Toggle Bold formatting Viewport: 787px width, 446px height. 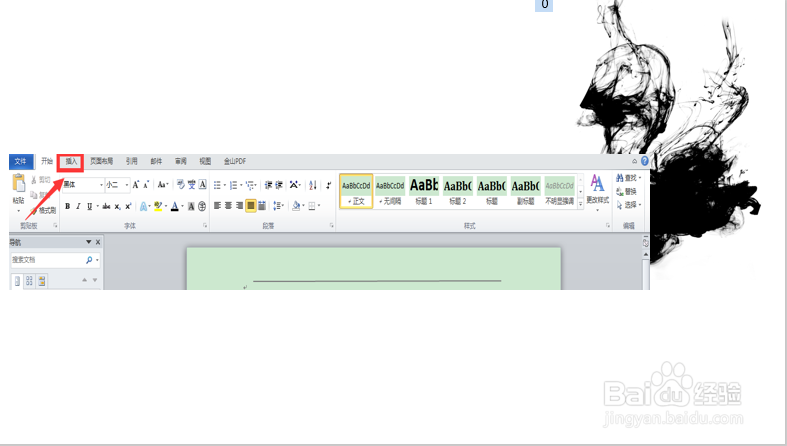tap(68, 206)
